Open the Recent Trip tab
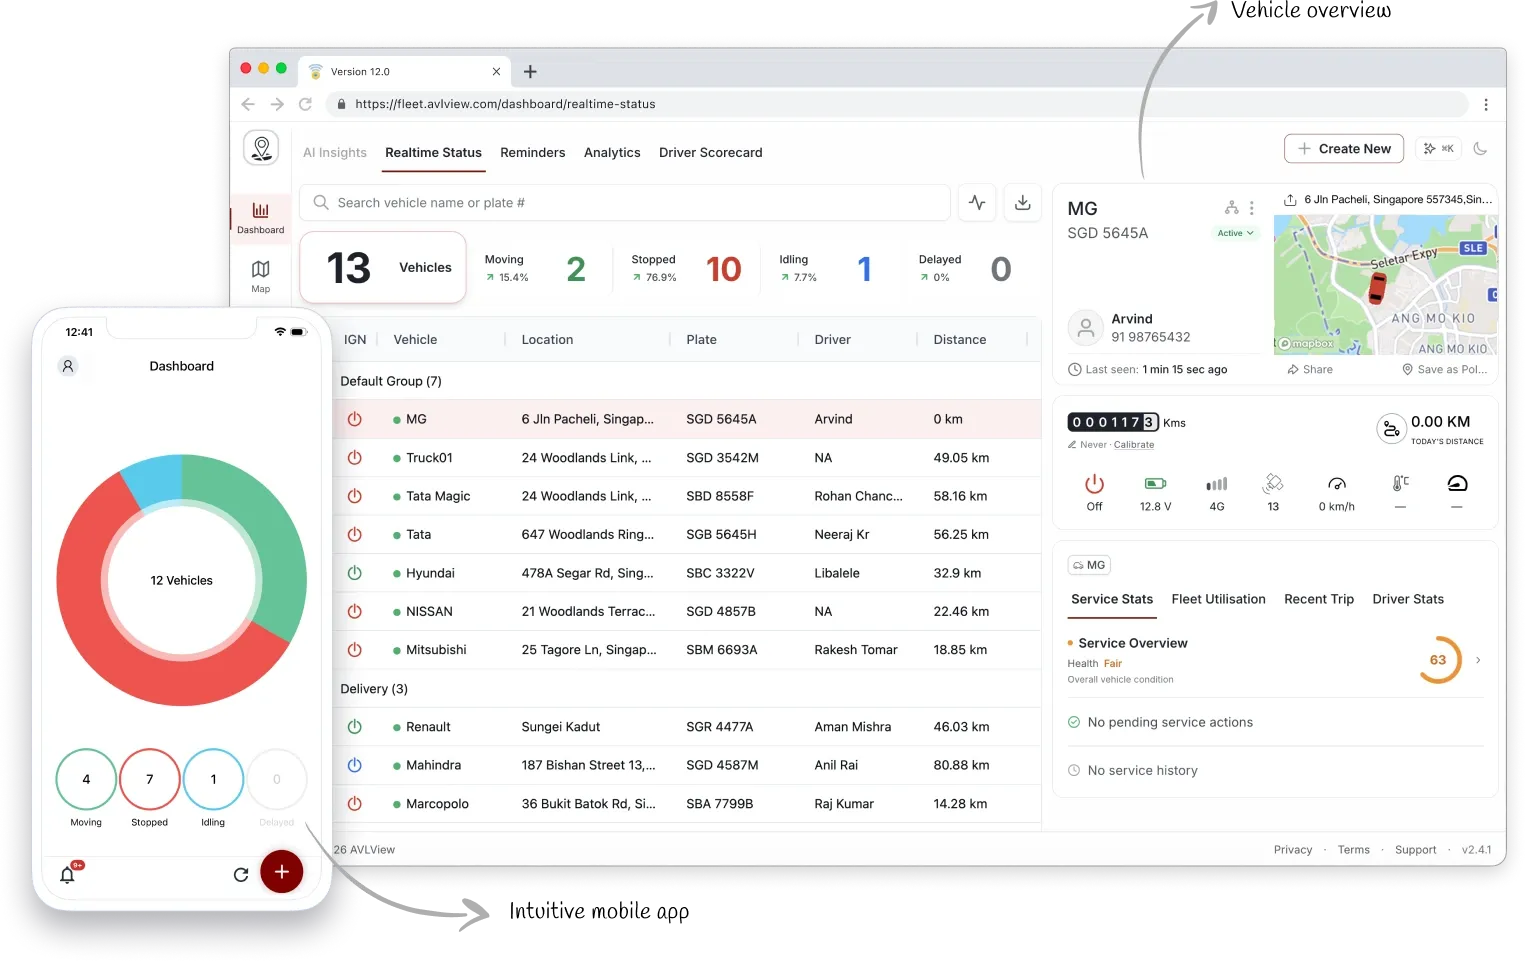 [1319, 599]
